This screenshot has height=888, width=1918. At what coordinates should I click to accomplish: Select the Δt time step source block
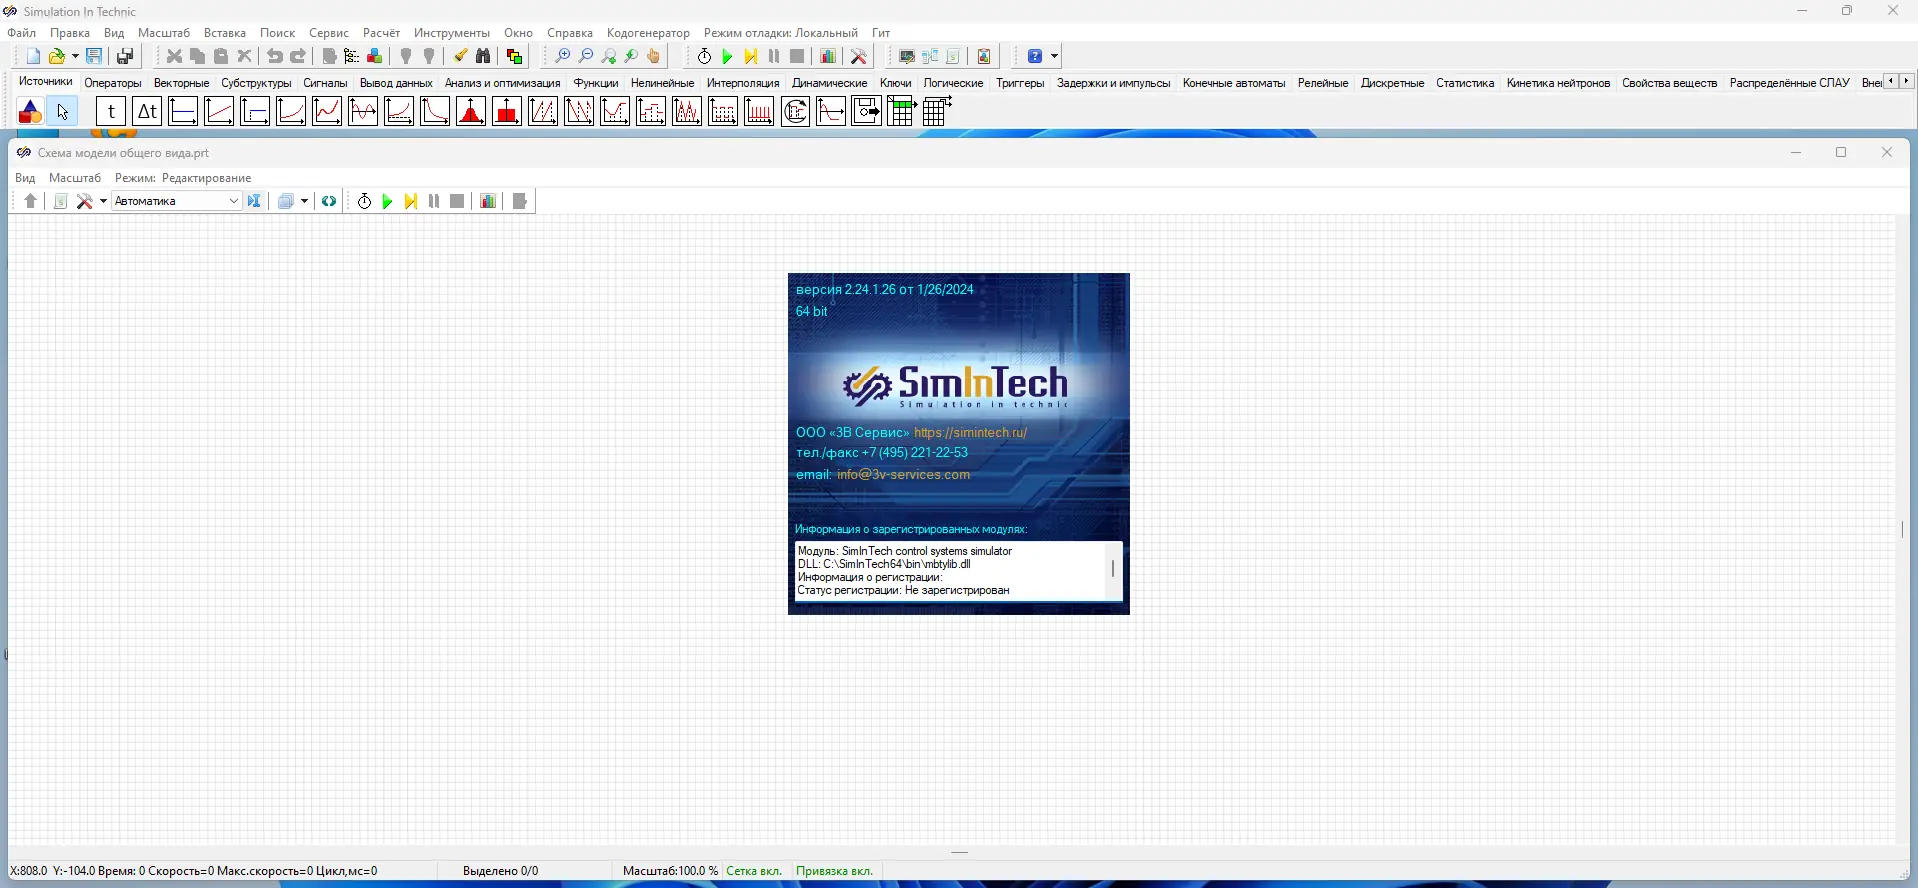[147, 111]
